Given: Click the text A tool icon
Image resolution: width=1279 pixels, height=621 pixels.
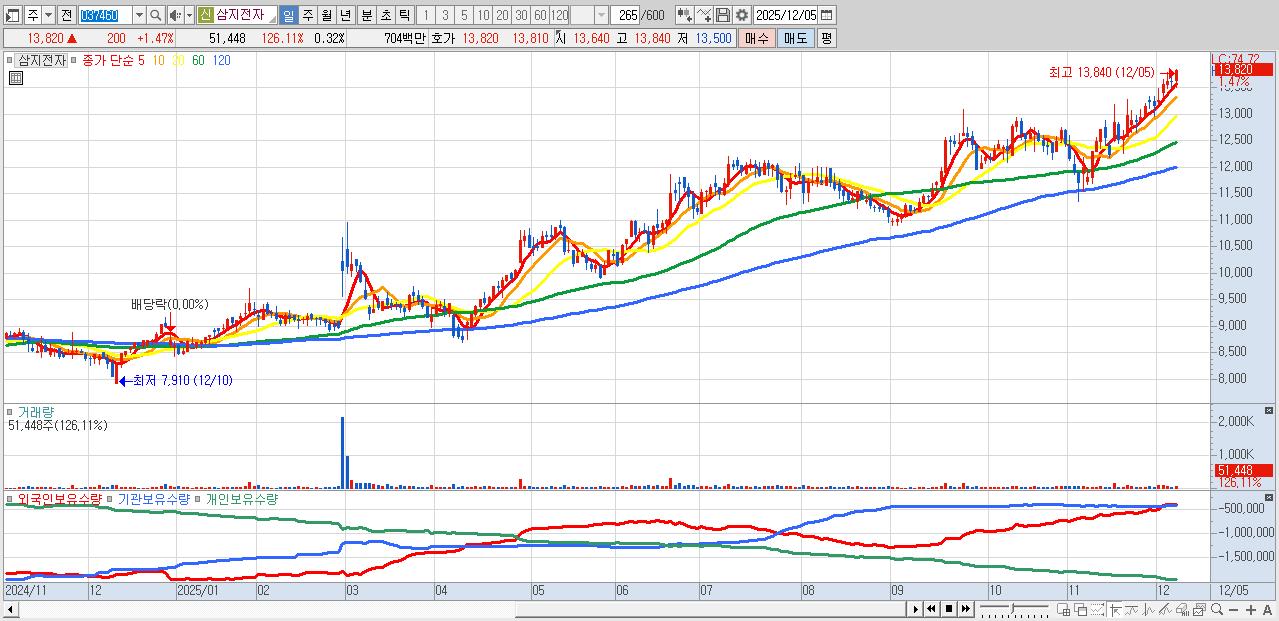Looking at the screenshot, I should (x=1268, y=610).
